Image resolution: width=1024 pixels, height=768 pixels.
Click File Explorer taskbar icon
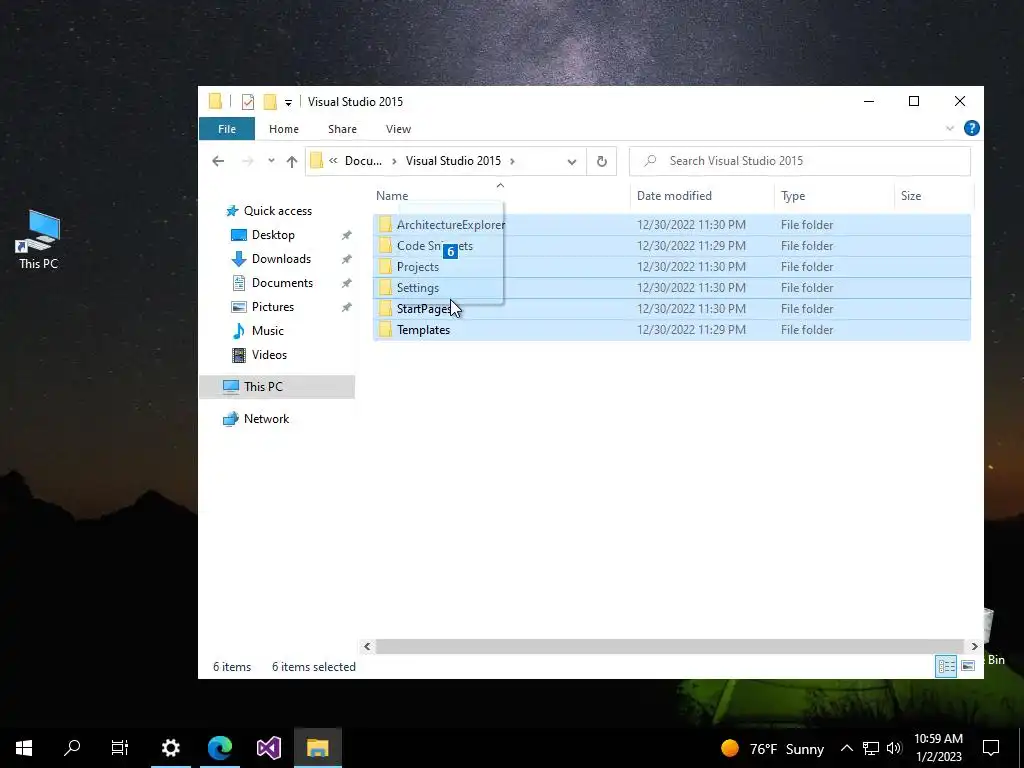tap(317, 748)
